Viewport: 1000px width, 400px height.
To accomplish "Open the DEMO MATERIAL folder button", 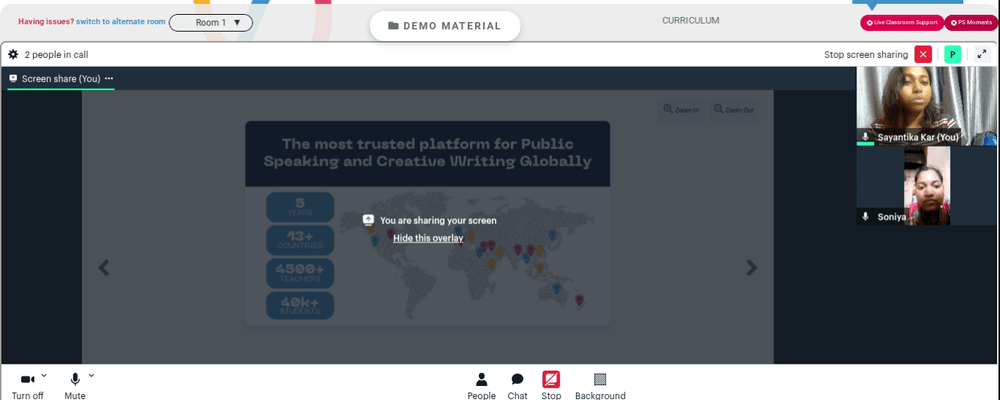I will pyautogui.click(x=445, y=26).
